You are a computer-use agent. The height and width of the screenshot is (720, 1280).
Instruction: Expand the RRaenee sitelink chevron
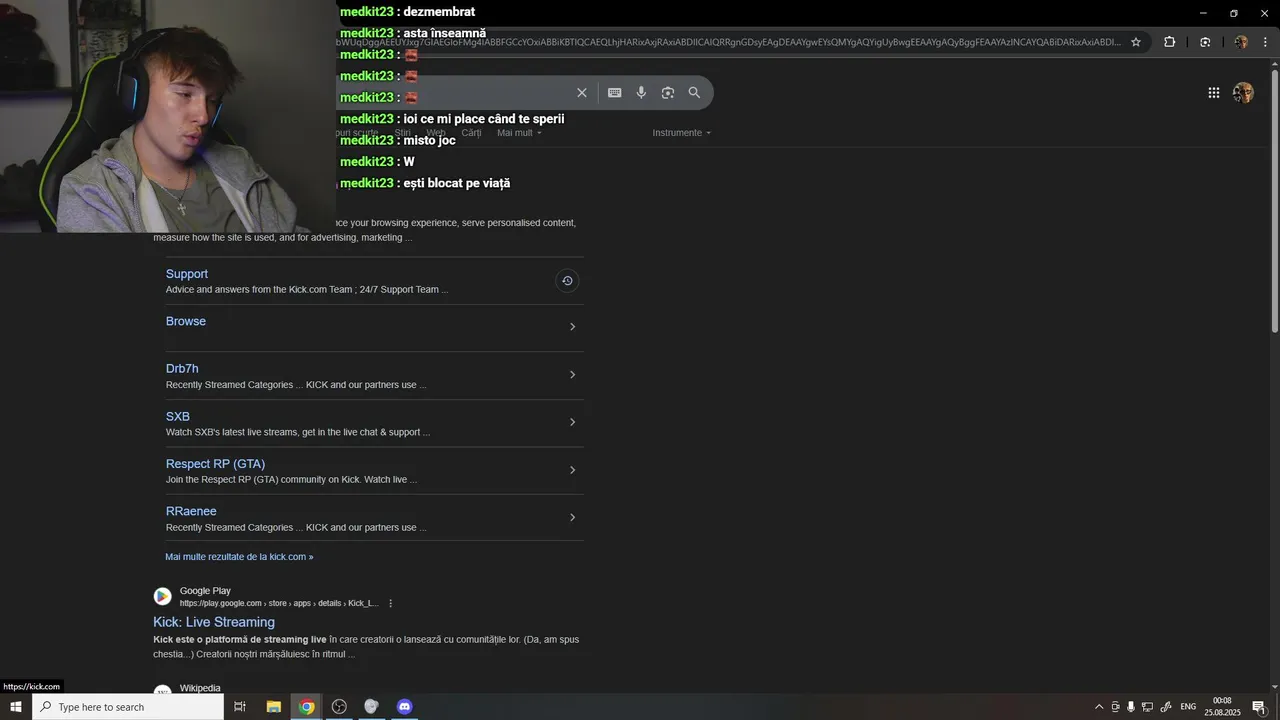[x=572, y=518]
